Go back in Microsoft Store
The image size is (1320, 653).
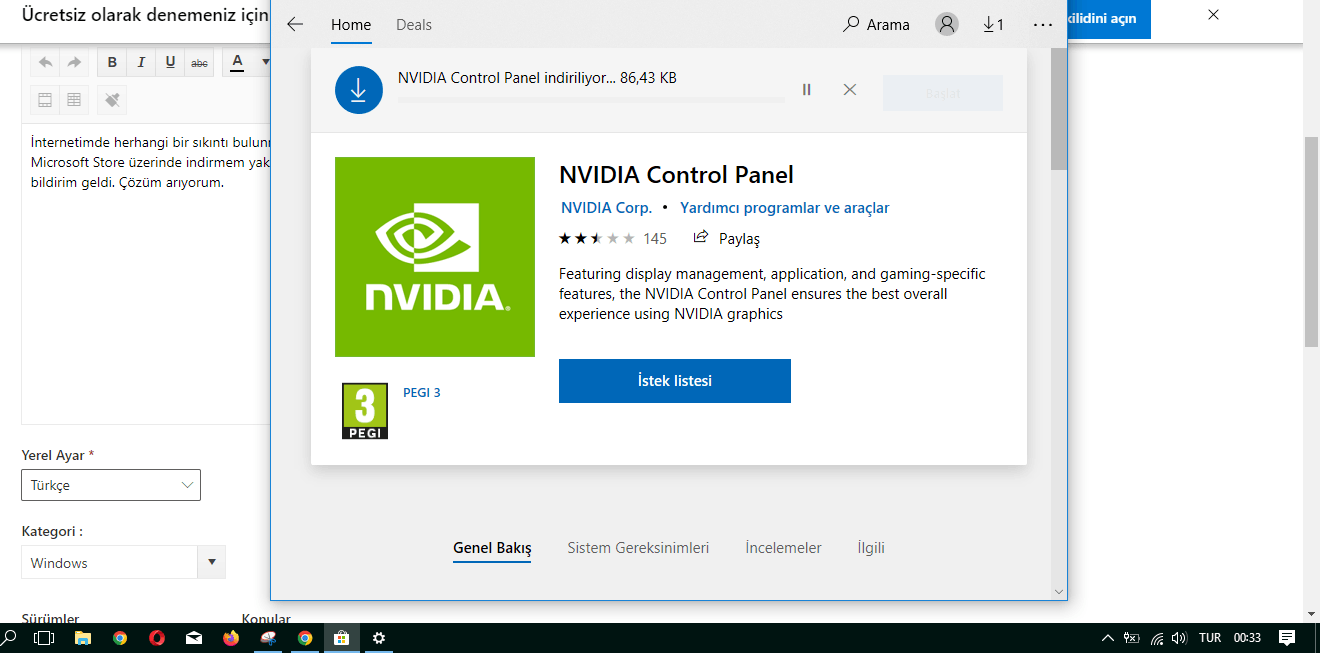click(294, 24)
